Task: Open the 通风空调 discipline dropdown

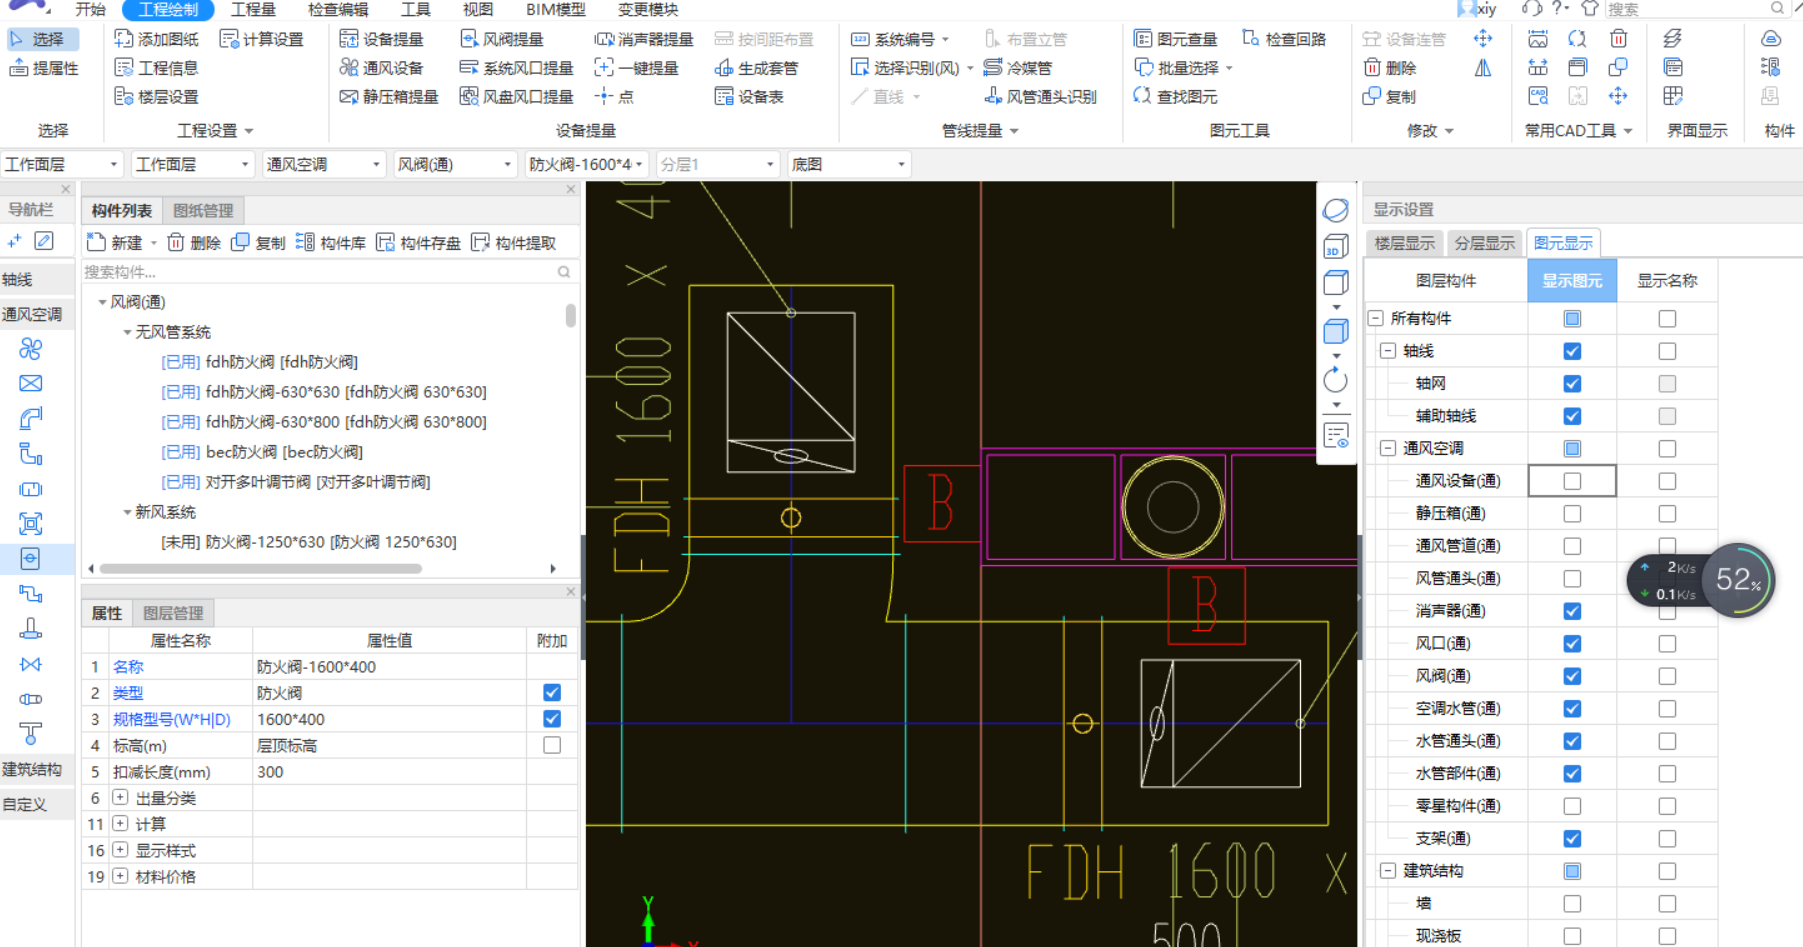Action: pos(323,164)
